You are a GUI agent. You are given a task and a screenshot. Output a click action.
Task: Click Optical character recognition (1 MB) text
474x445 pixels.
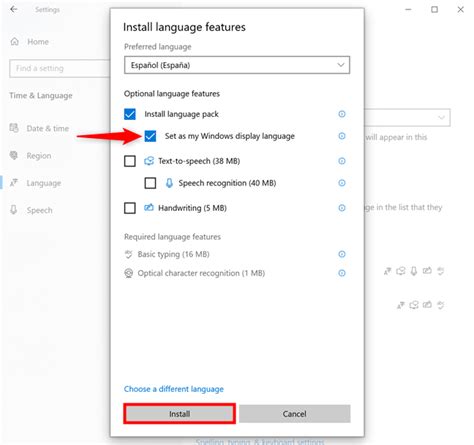click(201, 273)
